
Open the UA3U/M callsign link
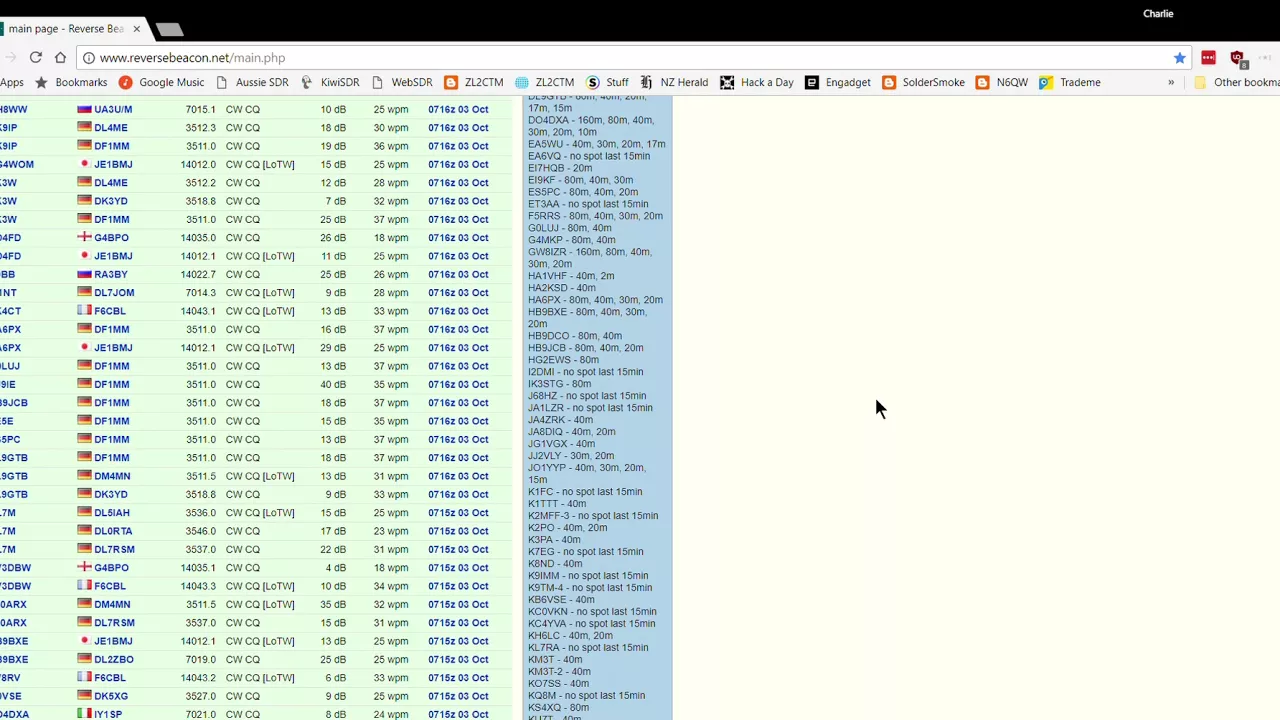[113, 109]
